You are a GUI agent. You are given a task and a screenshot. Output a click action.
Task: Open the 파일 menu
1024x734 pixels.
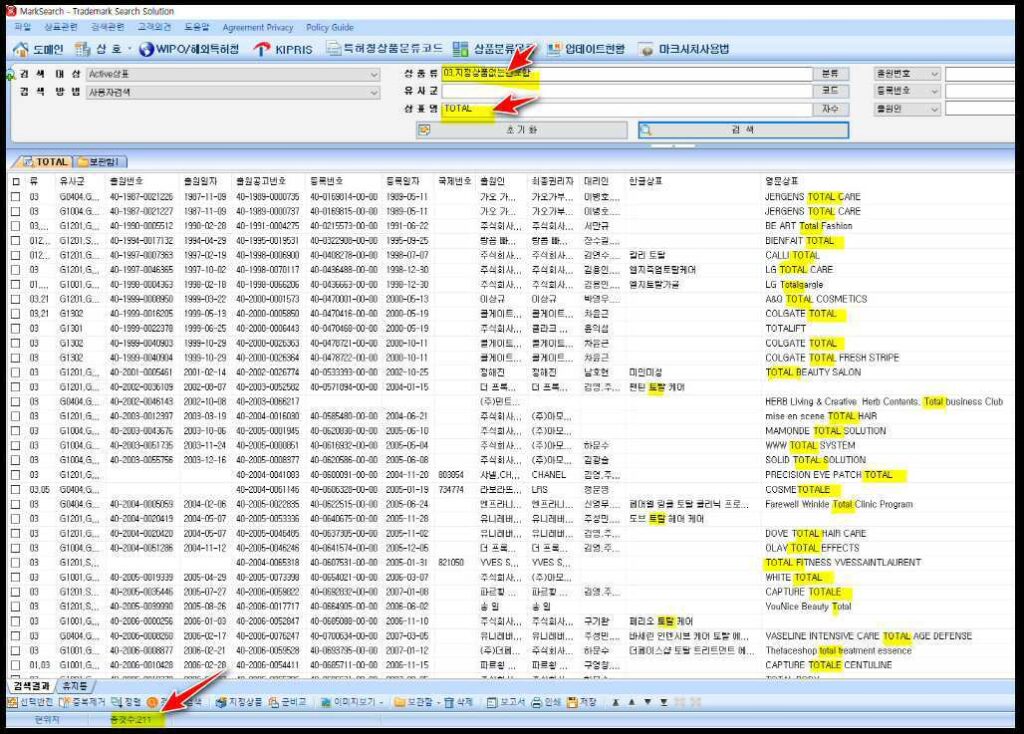23,27
